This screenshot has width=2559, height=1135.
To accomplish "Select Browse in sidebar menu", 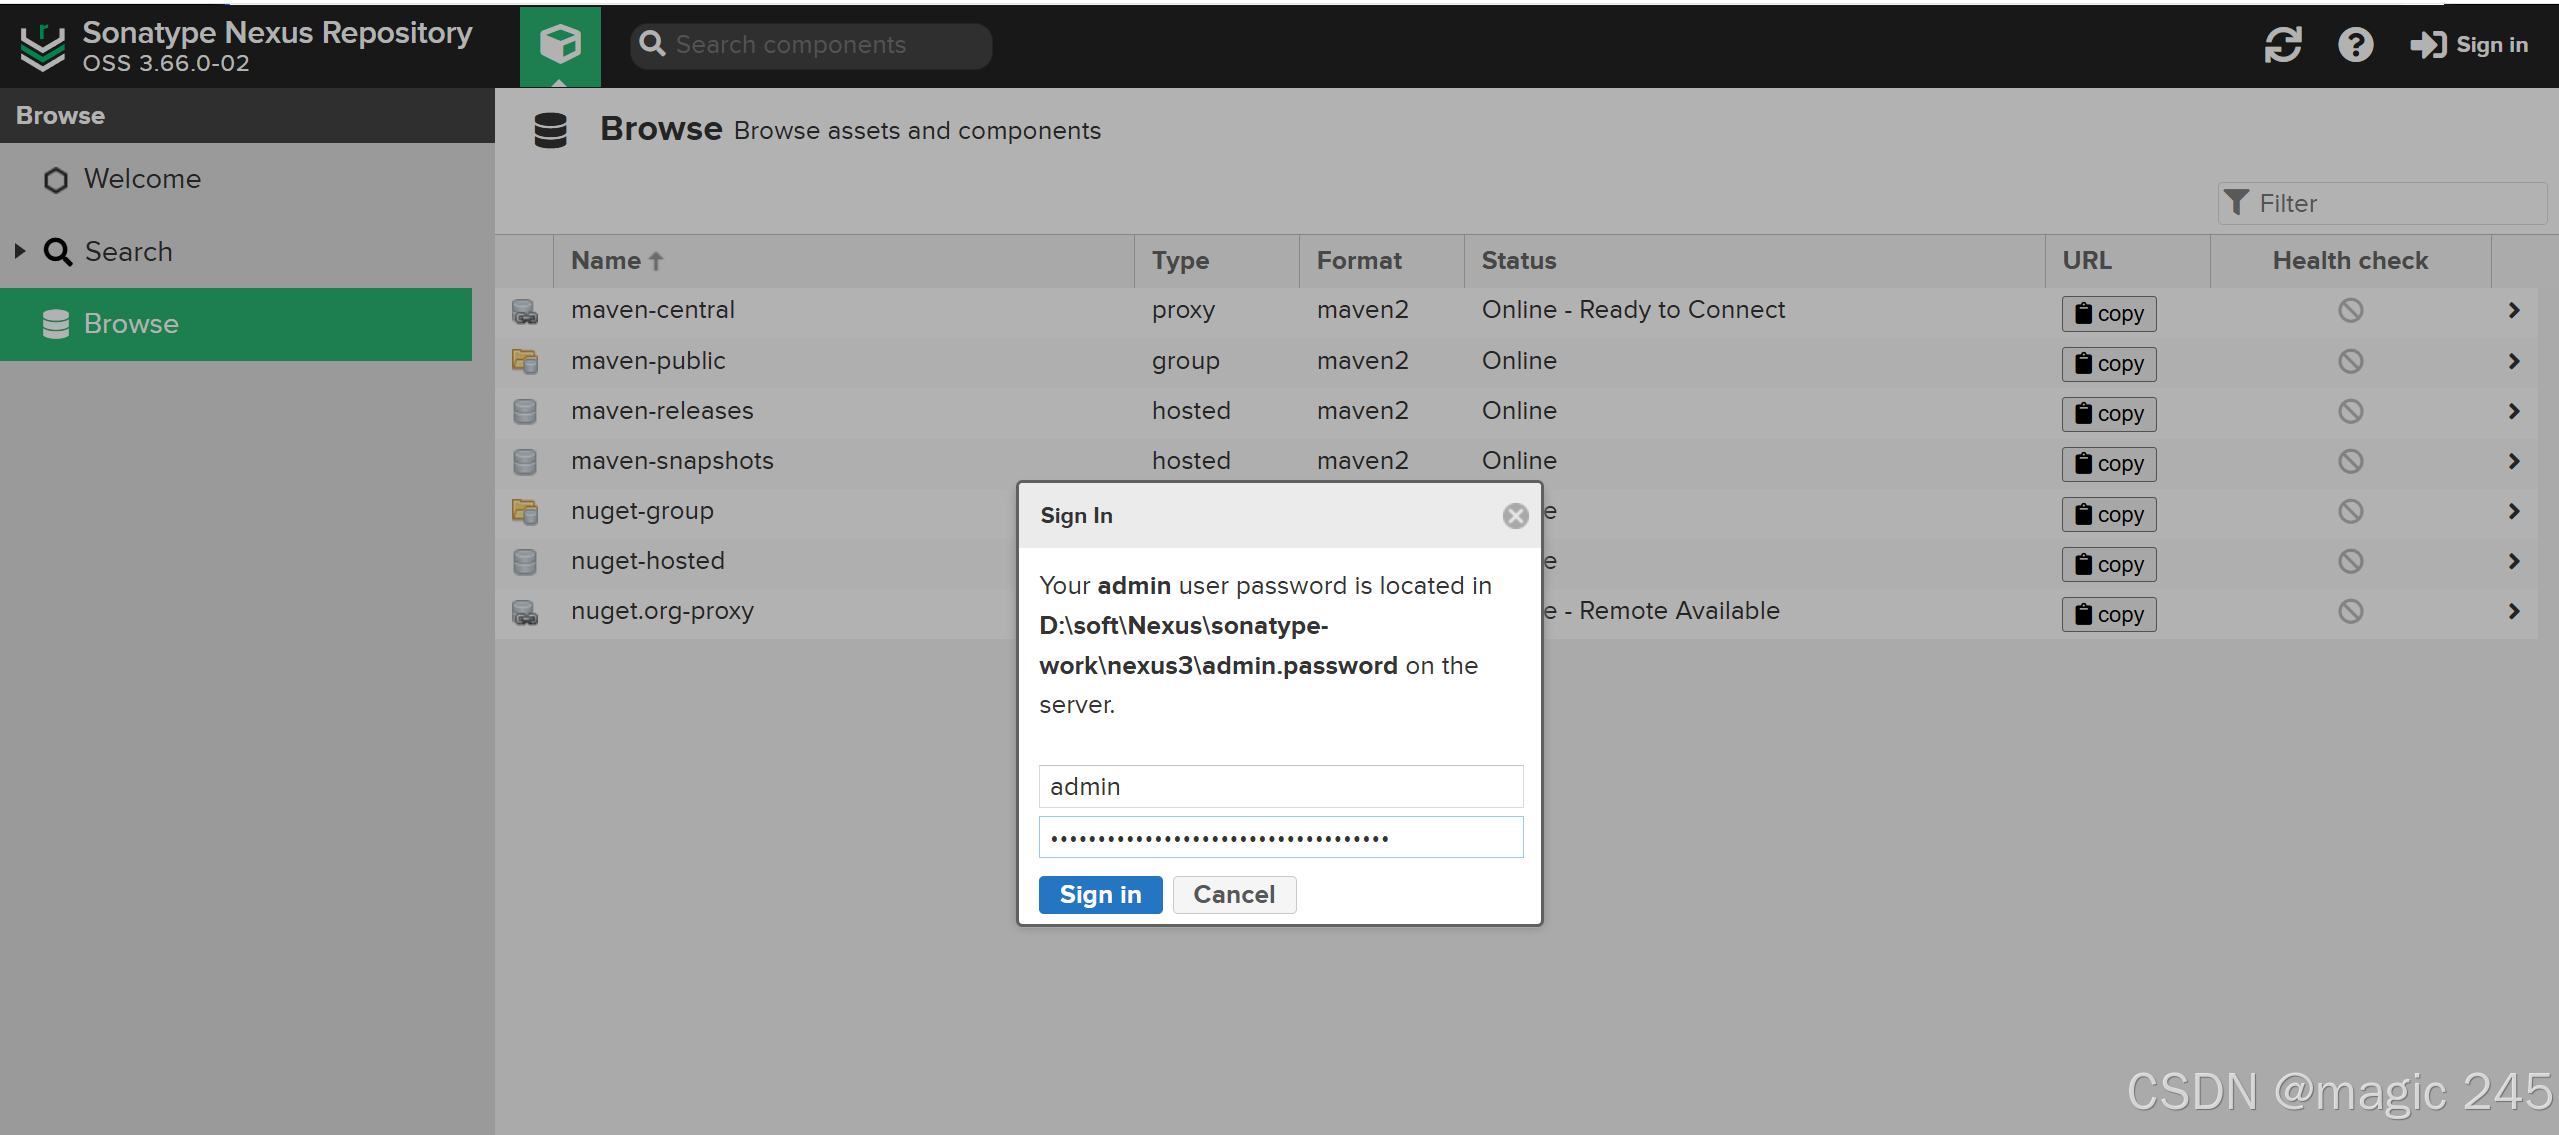I will (131, 324).
